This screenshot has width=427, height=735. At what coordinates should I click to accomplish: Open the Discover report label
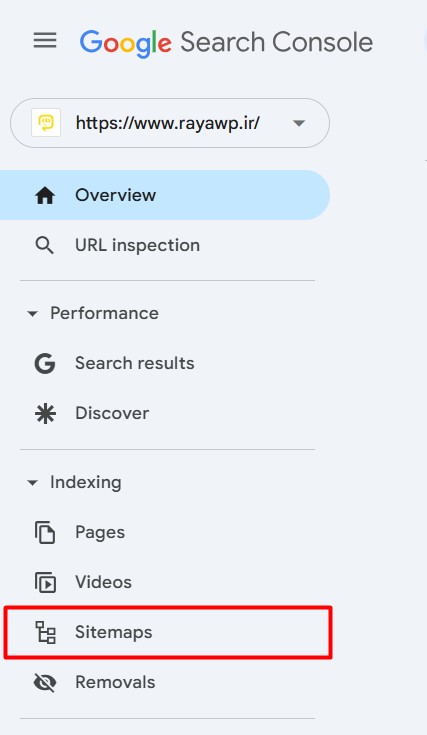point(112,413)
